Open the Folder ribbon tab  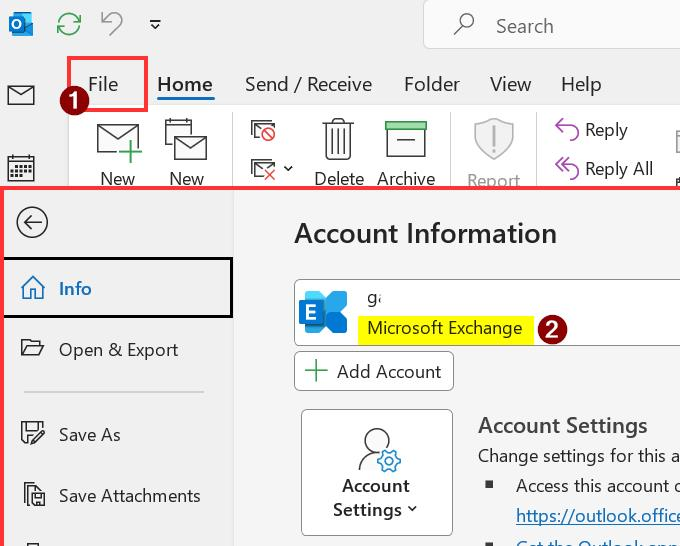point(432,84)
